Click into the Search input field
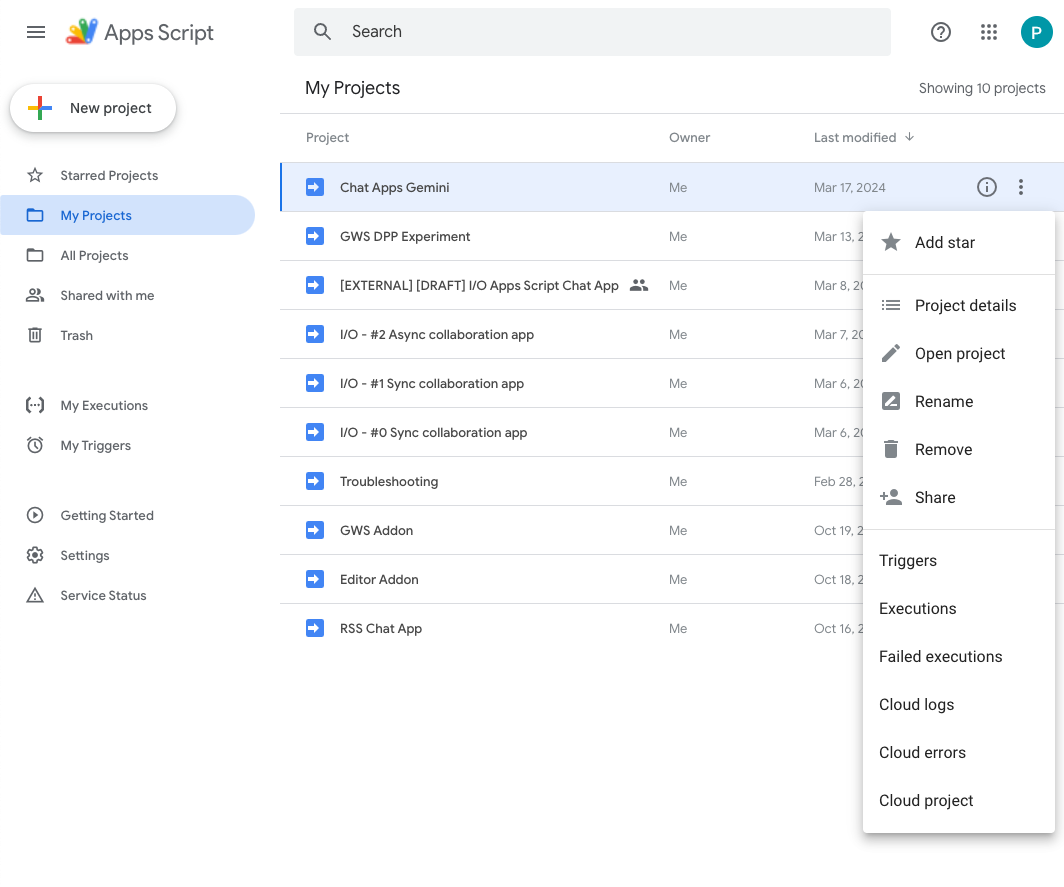Screen dimensions: 1064x887 point(610,32)
